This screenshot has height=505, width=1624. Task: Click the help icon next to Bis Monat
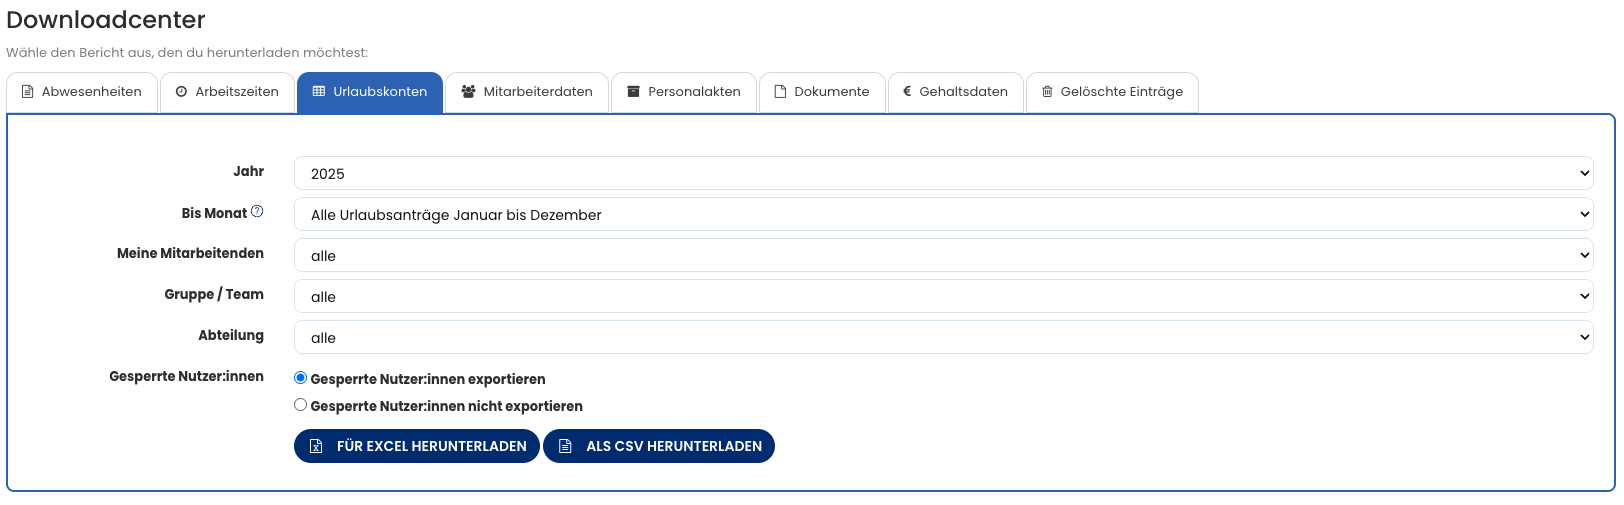[257, 212]
